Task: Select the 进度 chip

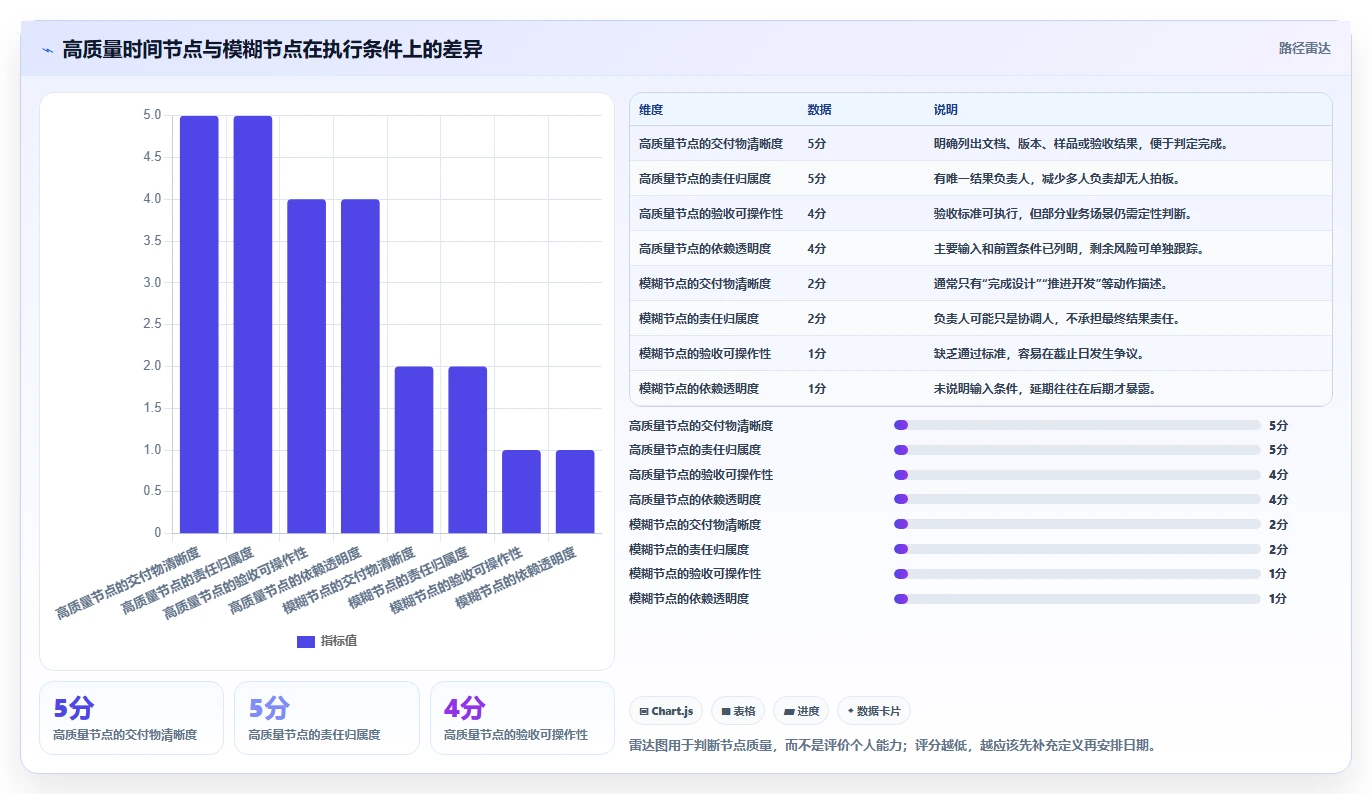Action: click(801, 711)
